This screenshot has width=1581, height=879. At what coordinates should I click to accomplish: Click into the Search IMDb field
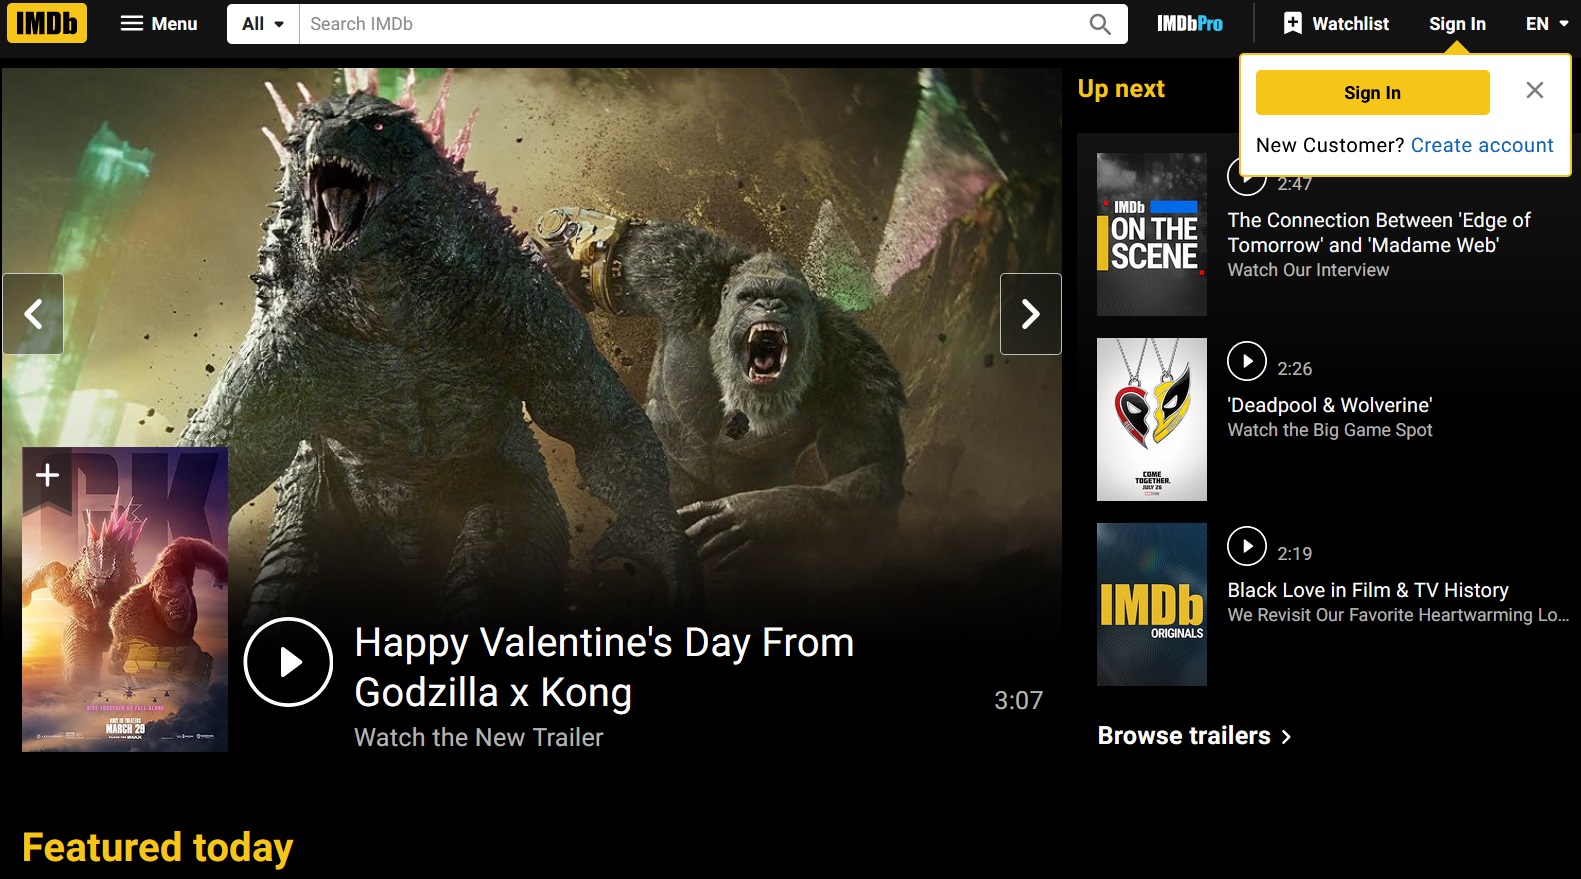tap(690, 23)
